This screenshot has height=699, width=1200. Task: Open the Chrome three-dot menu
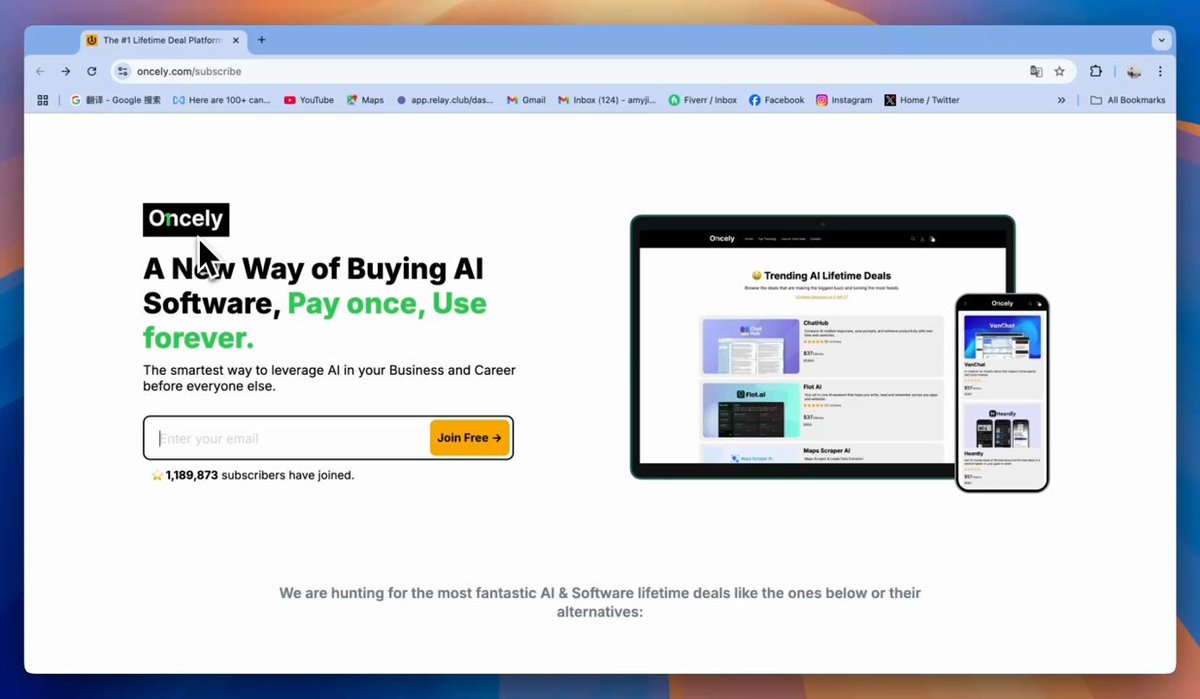pos(1160,72)
